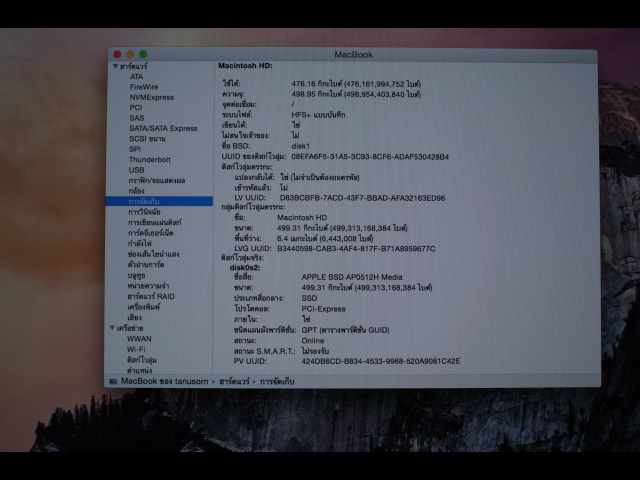Click the HFS+ file system value
The height and width of the screenshot is (480, 640).
(x=318, y=115)
